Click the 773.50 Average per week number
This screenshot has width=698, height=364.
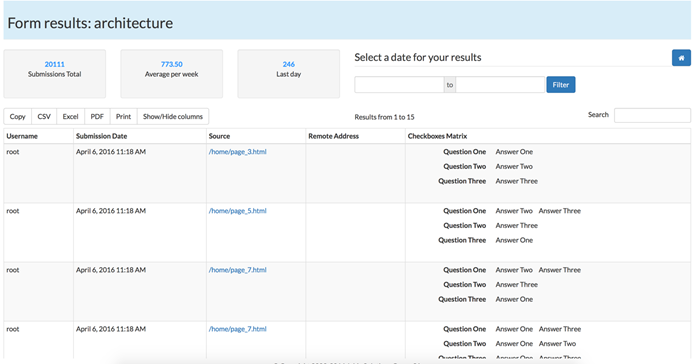point(172,64)
